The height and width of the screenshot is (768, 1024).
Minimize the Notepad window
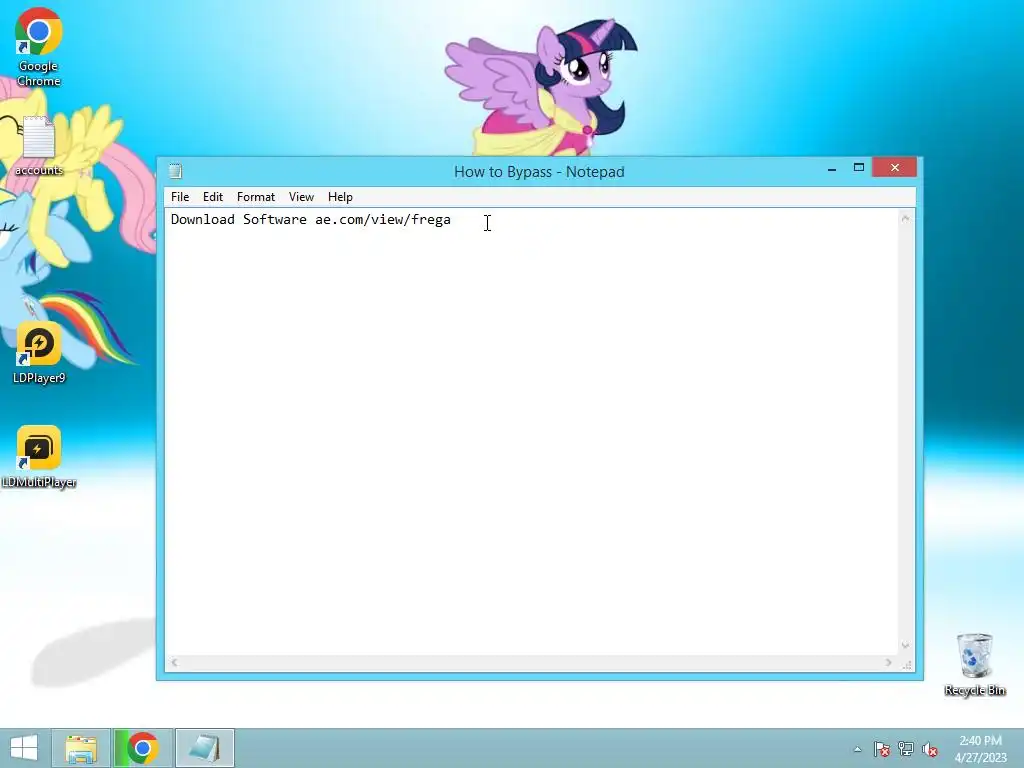coord(831,169)
